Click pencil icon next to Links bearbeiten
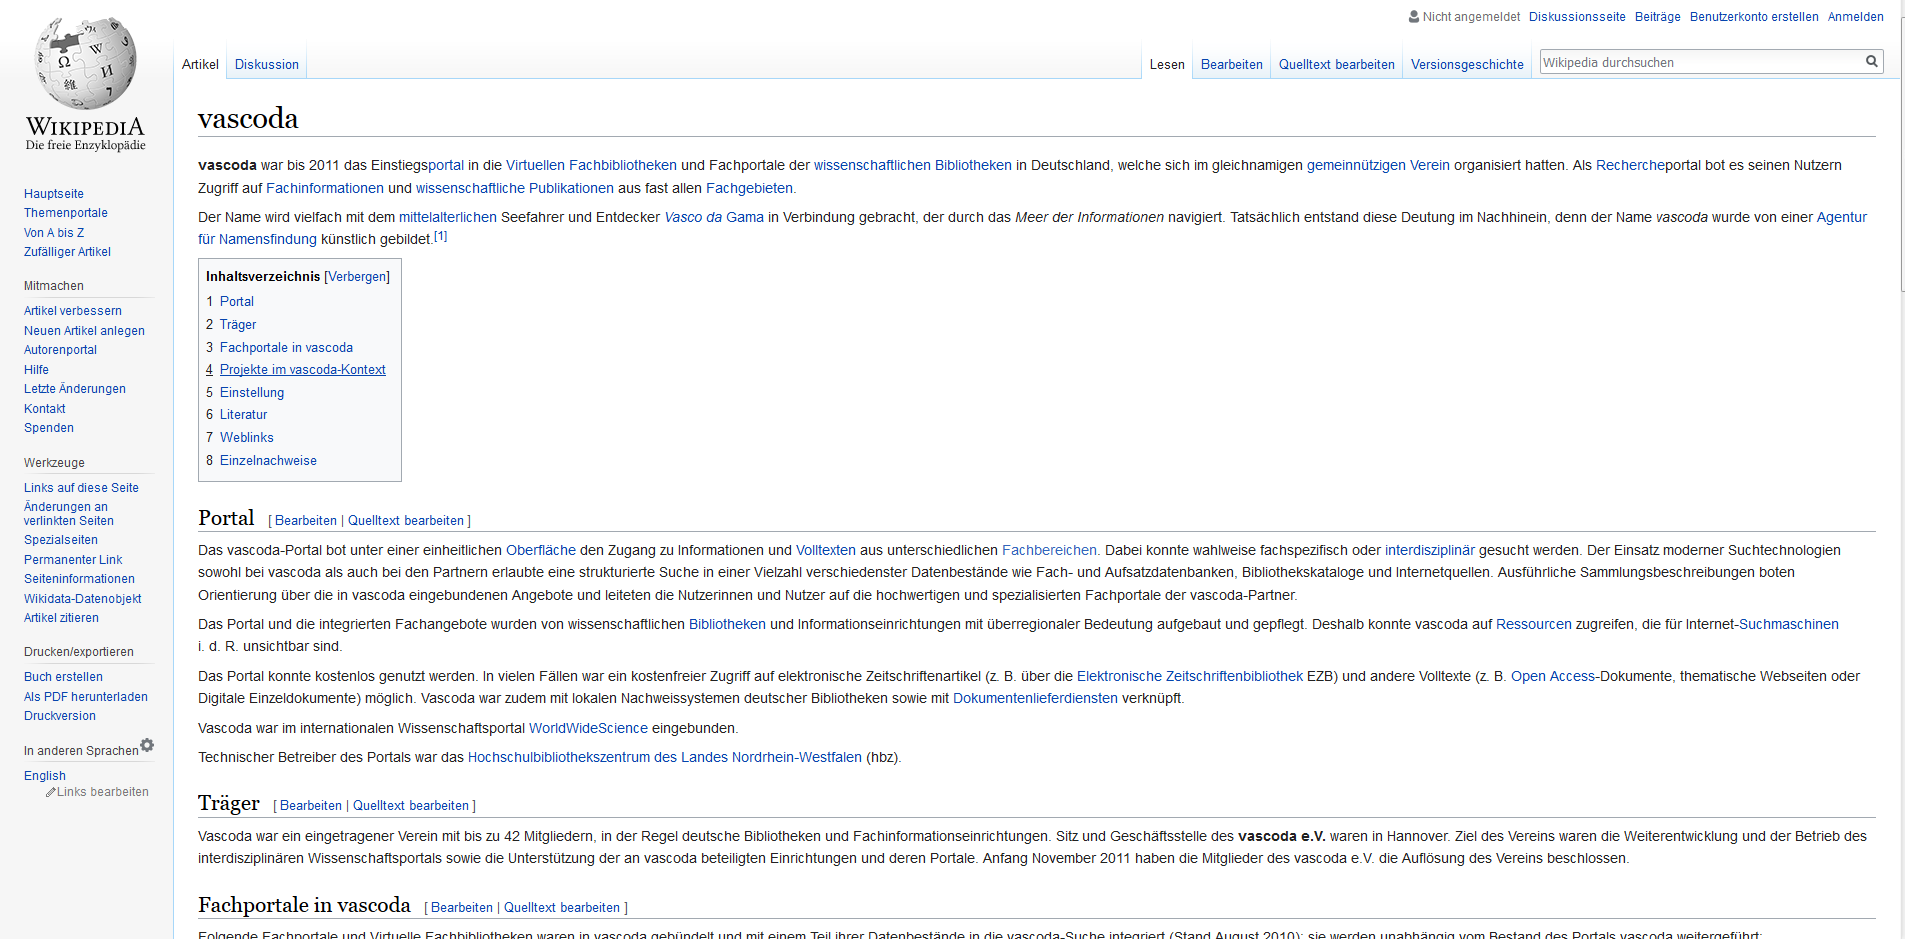This screenshot has width=1905, height=939. (50, 792)
